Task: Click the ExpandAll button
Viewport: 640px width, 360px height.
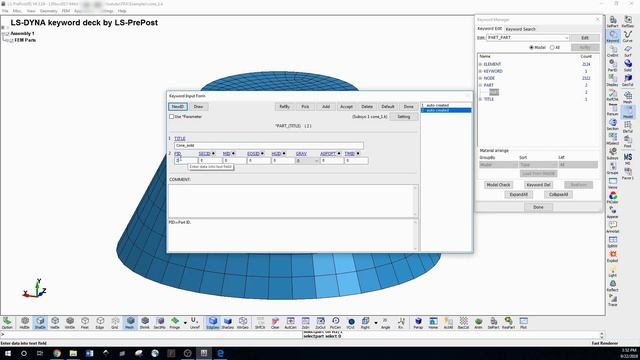Action: click(518, 195)
